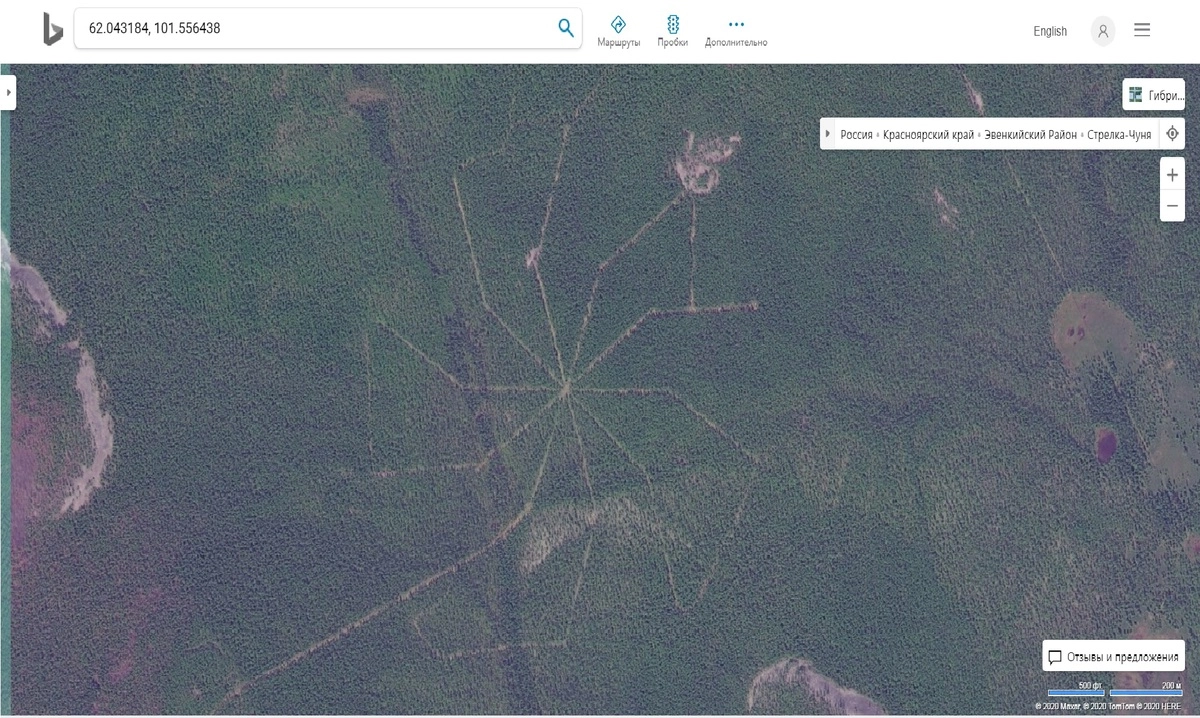Click the magnifier search icon
This screenshot has height=718, width=1200.
566,28
